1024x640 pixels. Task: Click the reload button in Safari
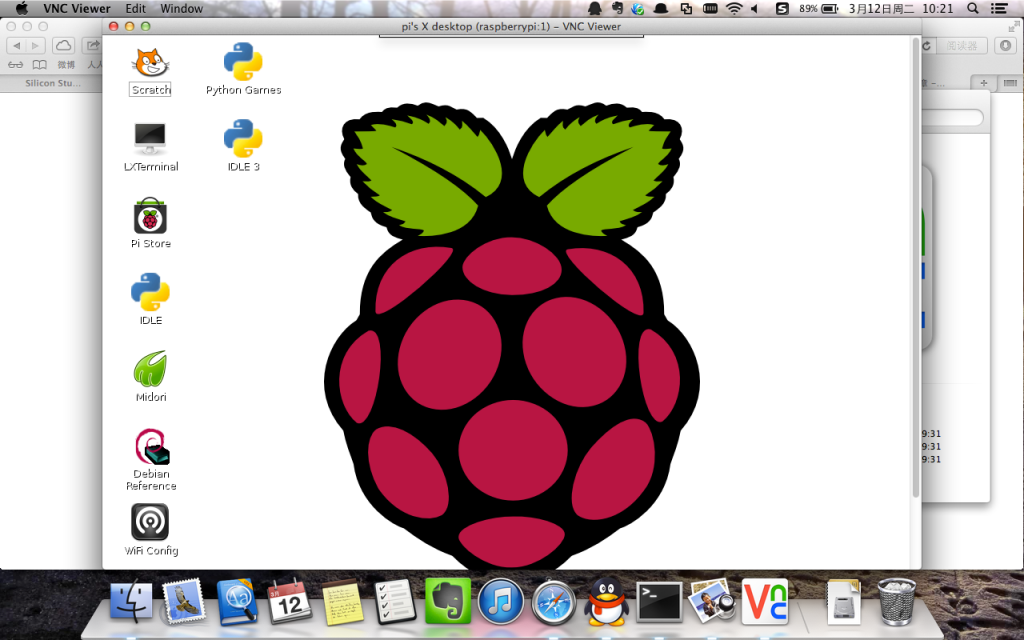point(927,46)
